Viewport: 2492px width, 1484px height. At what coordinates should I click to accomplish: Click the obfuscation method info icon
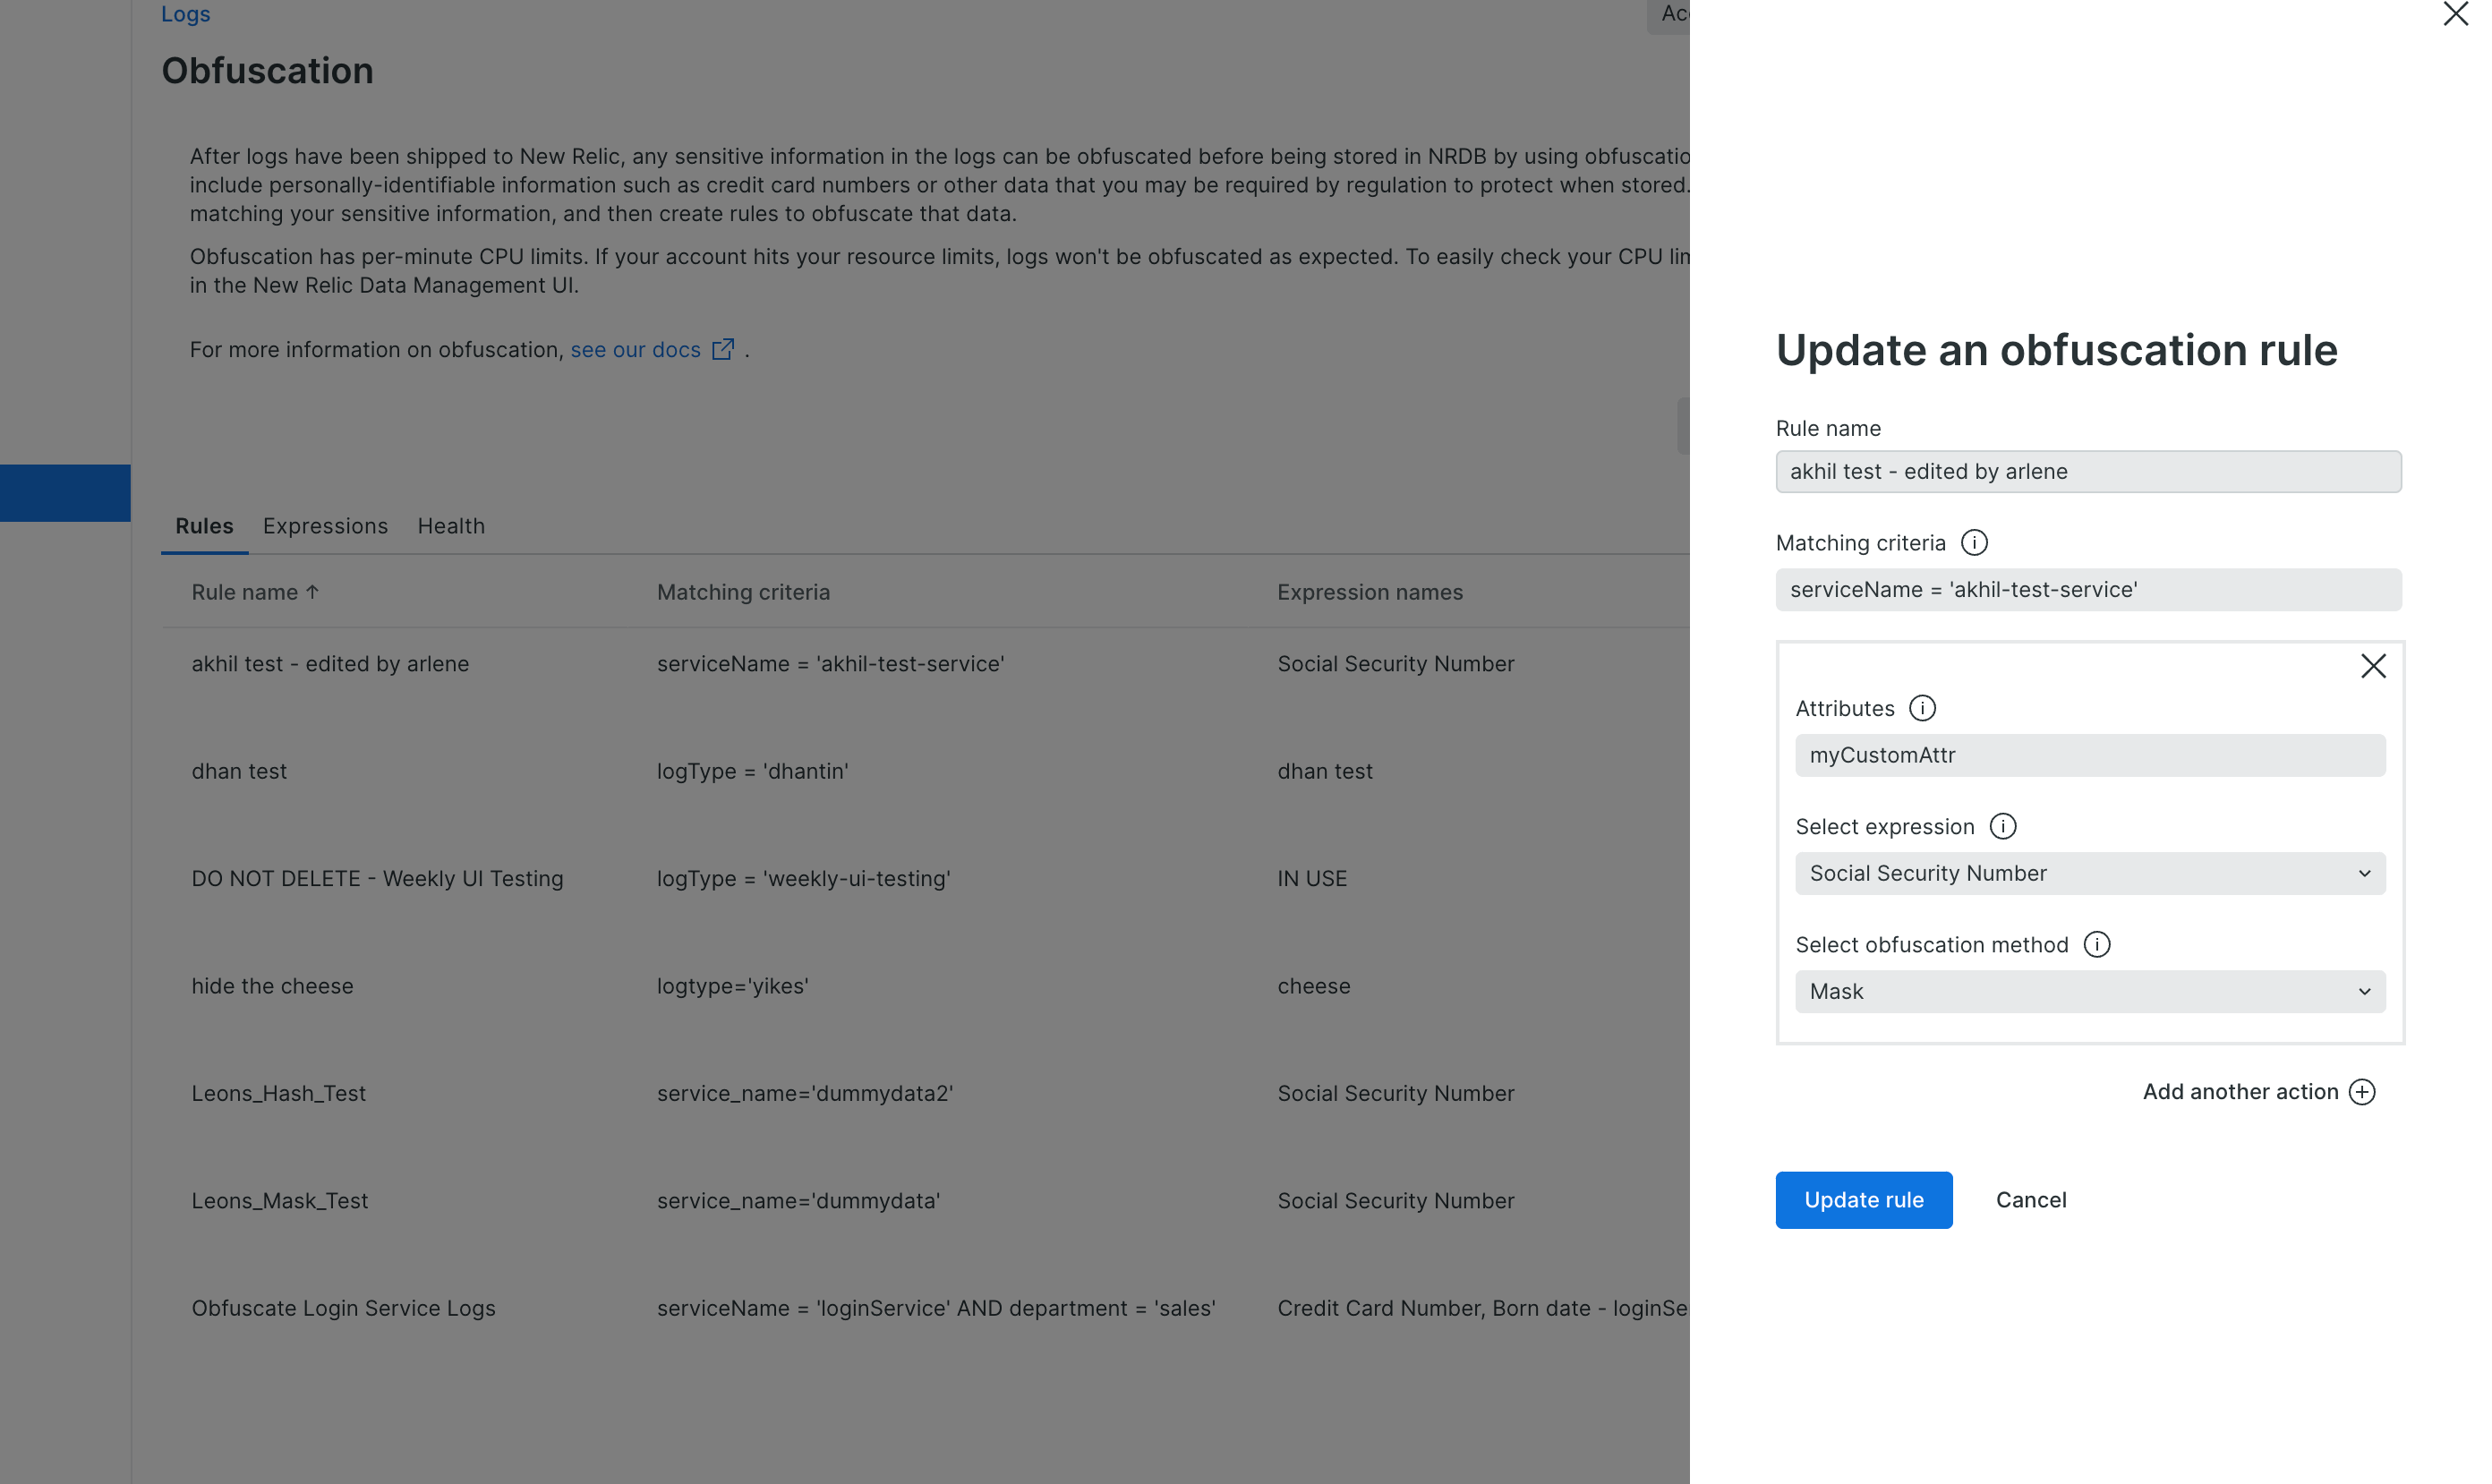(x=2096, y=944)
